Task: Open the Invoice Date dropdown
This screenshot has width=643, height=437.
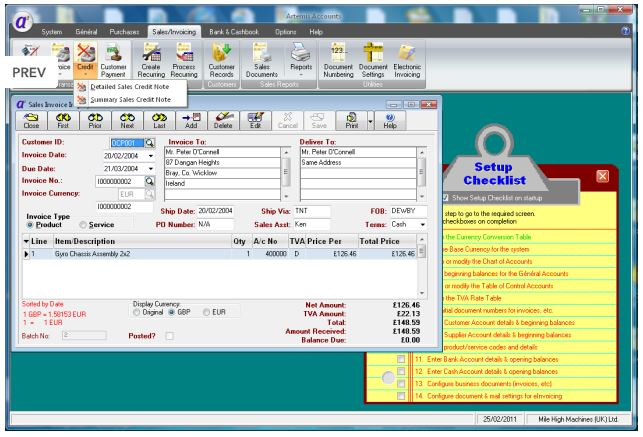Action: click(x=150, y=156)
